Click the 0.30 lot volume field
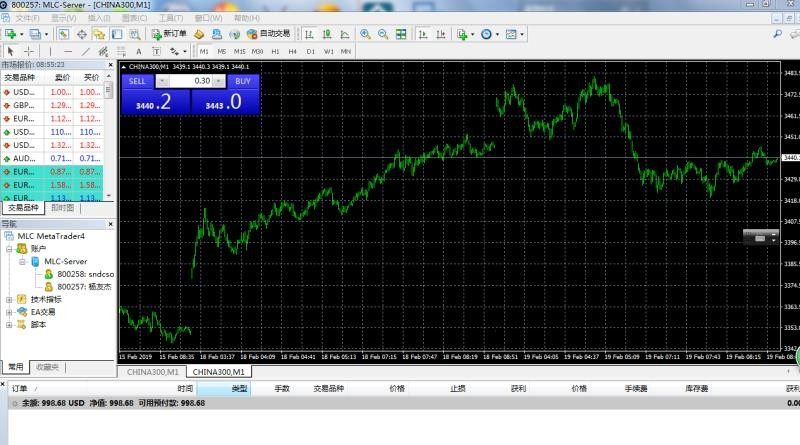Viewport: 800px width, 445px height. coord(196,81)
